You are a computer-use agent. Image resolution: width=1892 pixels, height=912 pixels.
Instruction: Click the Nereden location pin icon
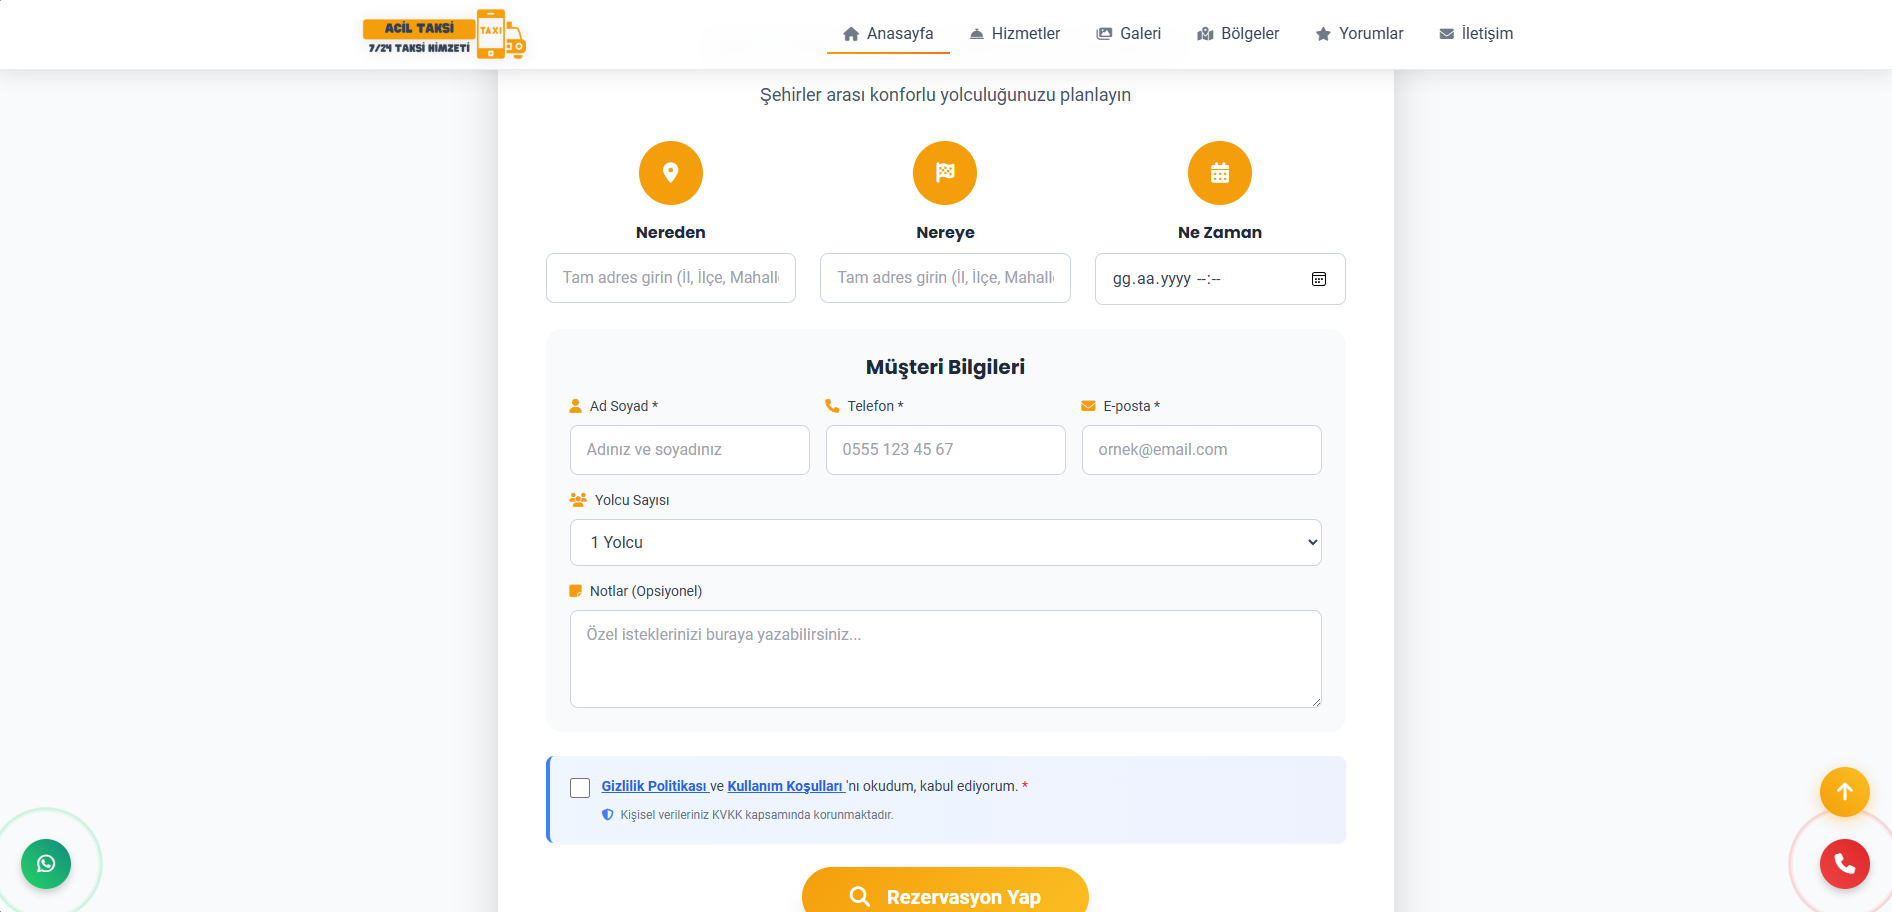pyautogui.click(x=670, y=173)
